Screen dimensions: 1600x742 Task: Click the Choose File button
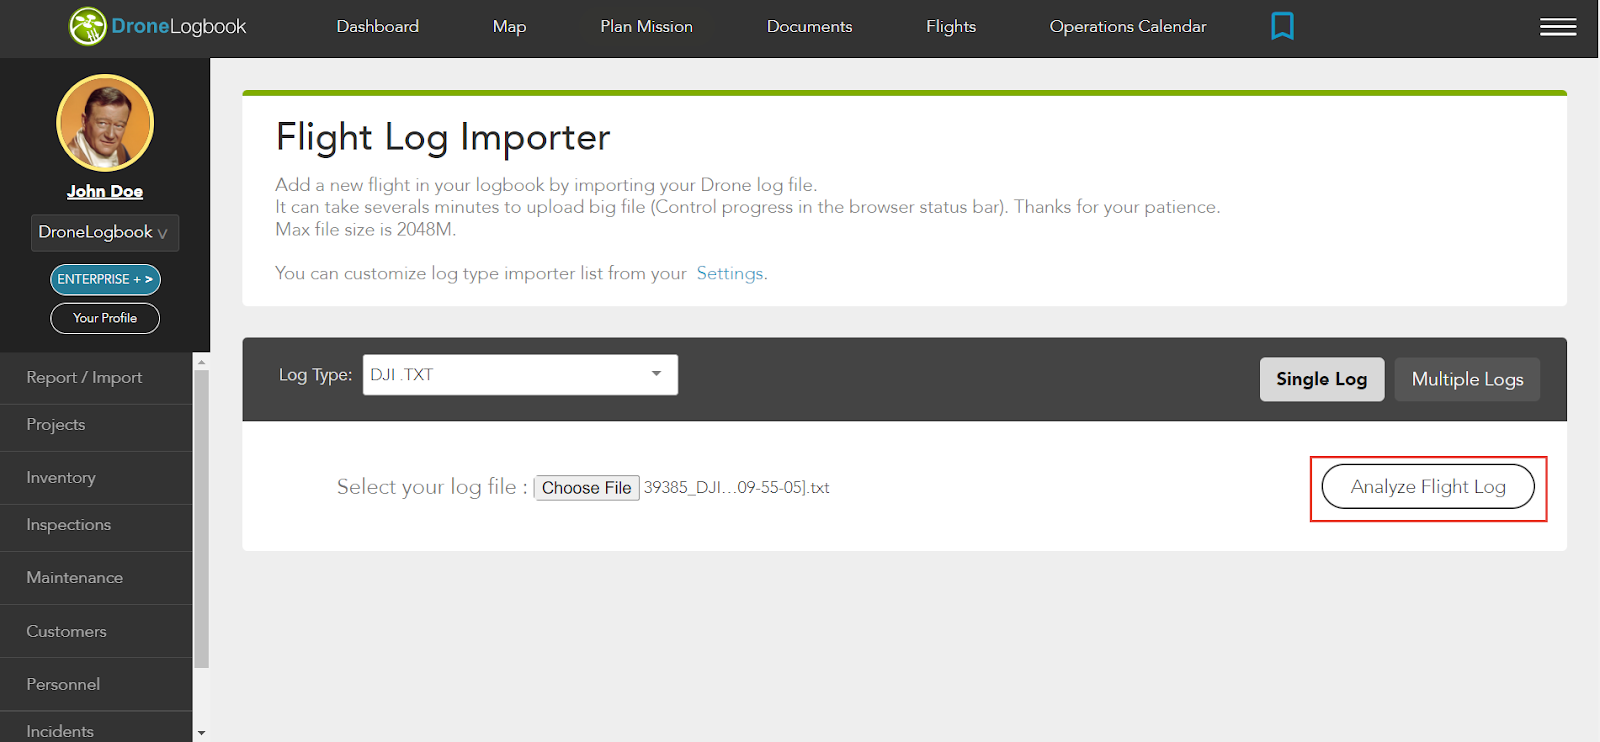pos(587,488)
